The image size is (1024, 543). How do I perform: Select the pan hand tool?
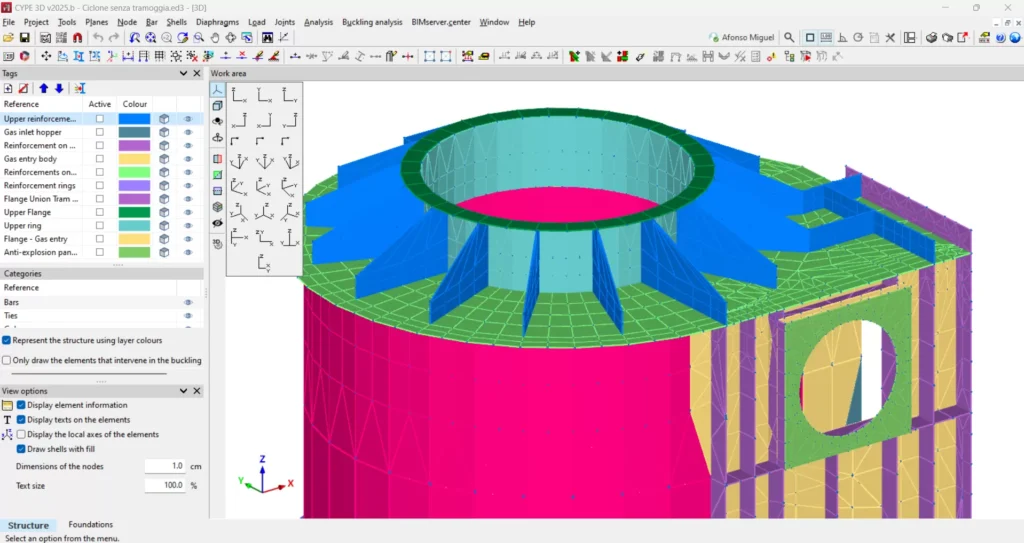pyautogui.click(x=214, y=38)
